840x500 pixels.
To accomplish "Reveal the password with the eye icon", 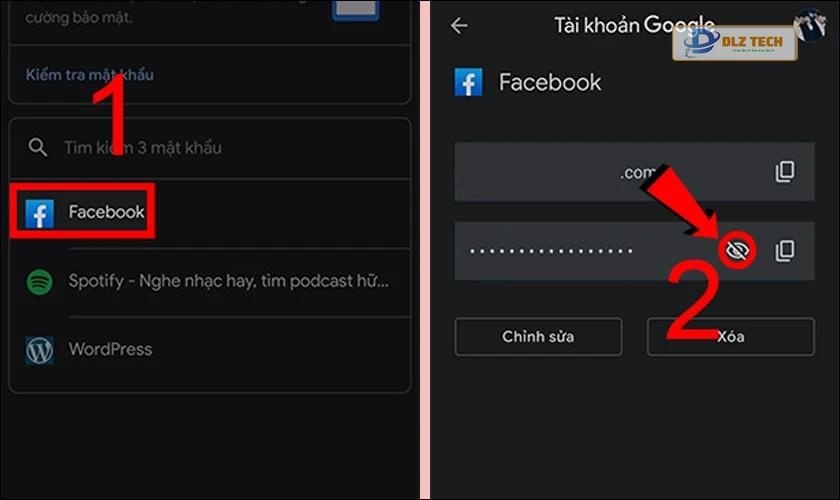I will click(737, 250).
